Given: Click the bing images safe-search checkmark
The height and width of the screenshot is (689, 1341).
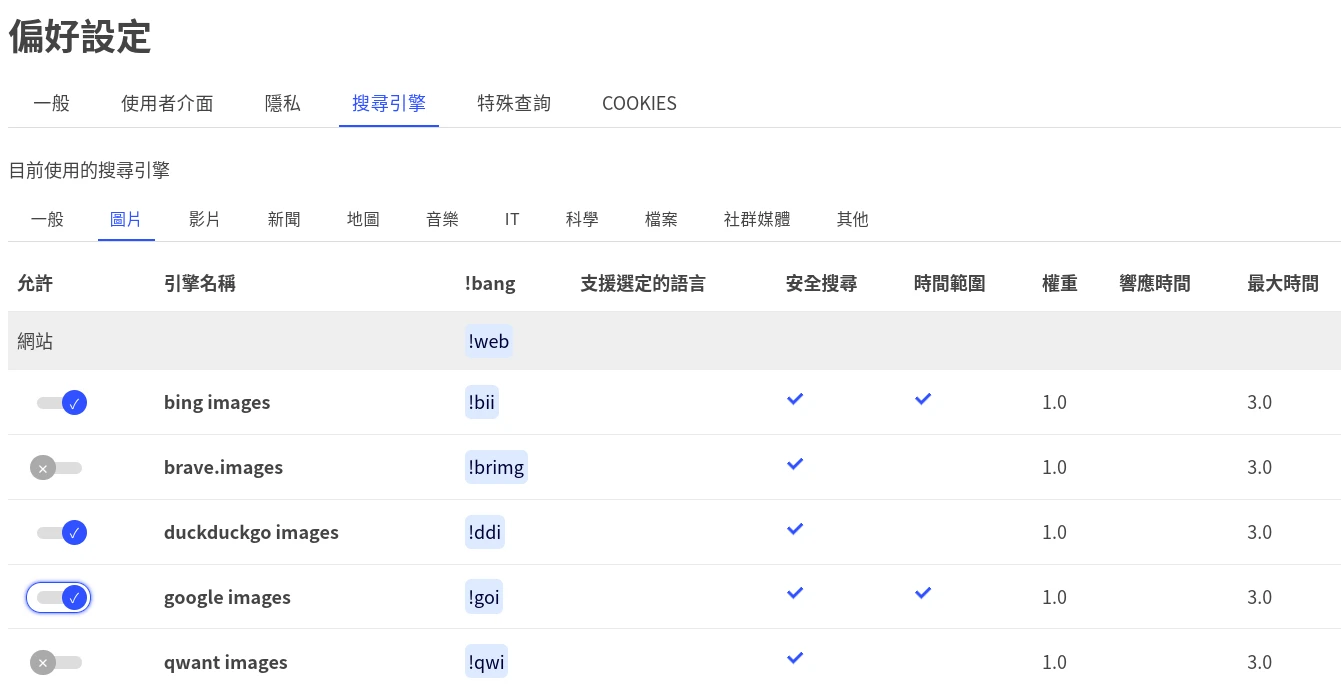Looking at the screenshot, I should click(x=795, y=399).
